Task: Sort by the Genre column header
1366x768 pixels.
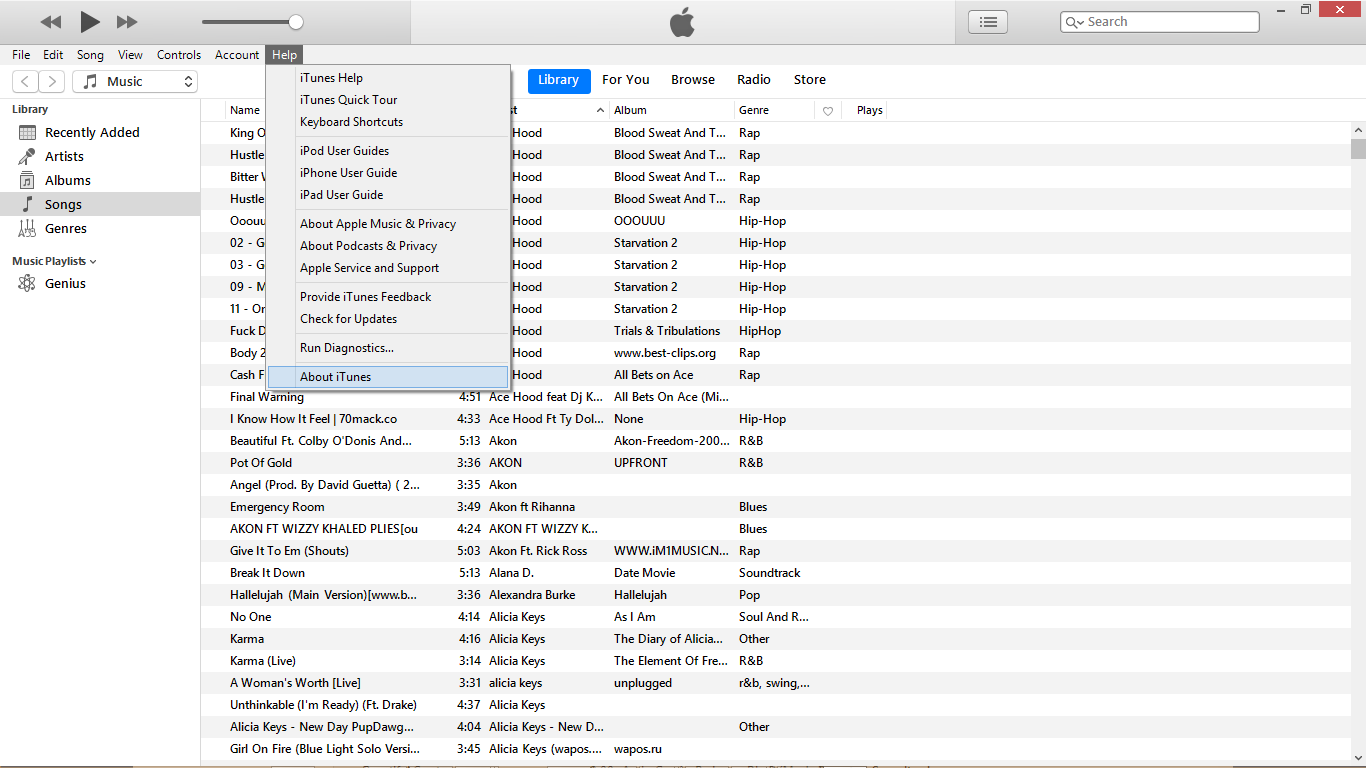Action: coord(774,110)
